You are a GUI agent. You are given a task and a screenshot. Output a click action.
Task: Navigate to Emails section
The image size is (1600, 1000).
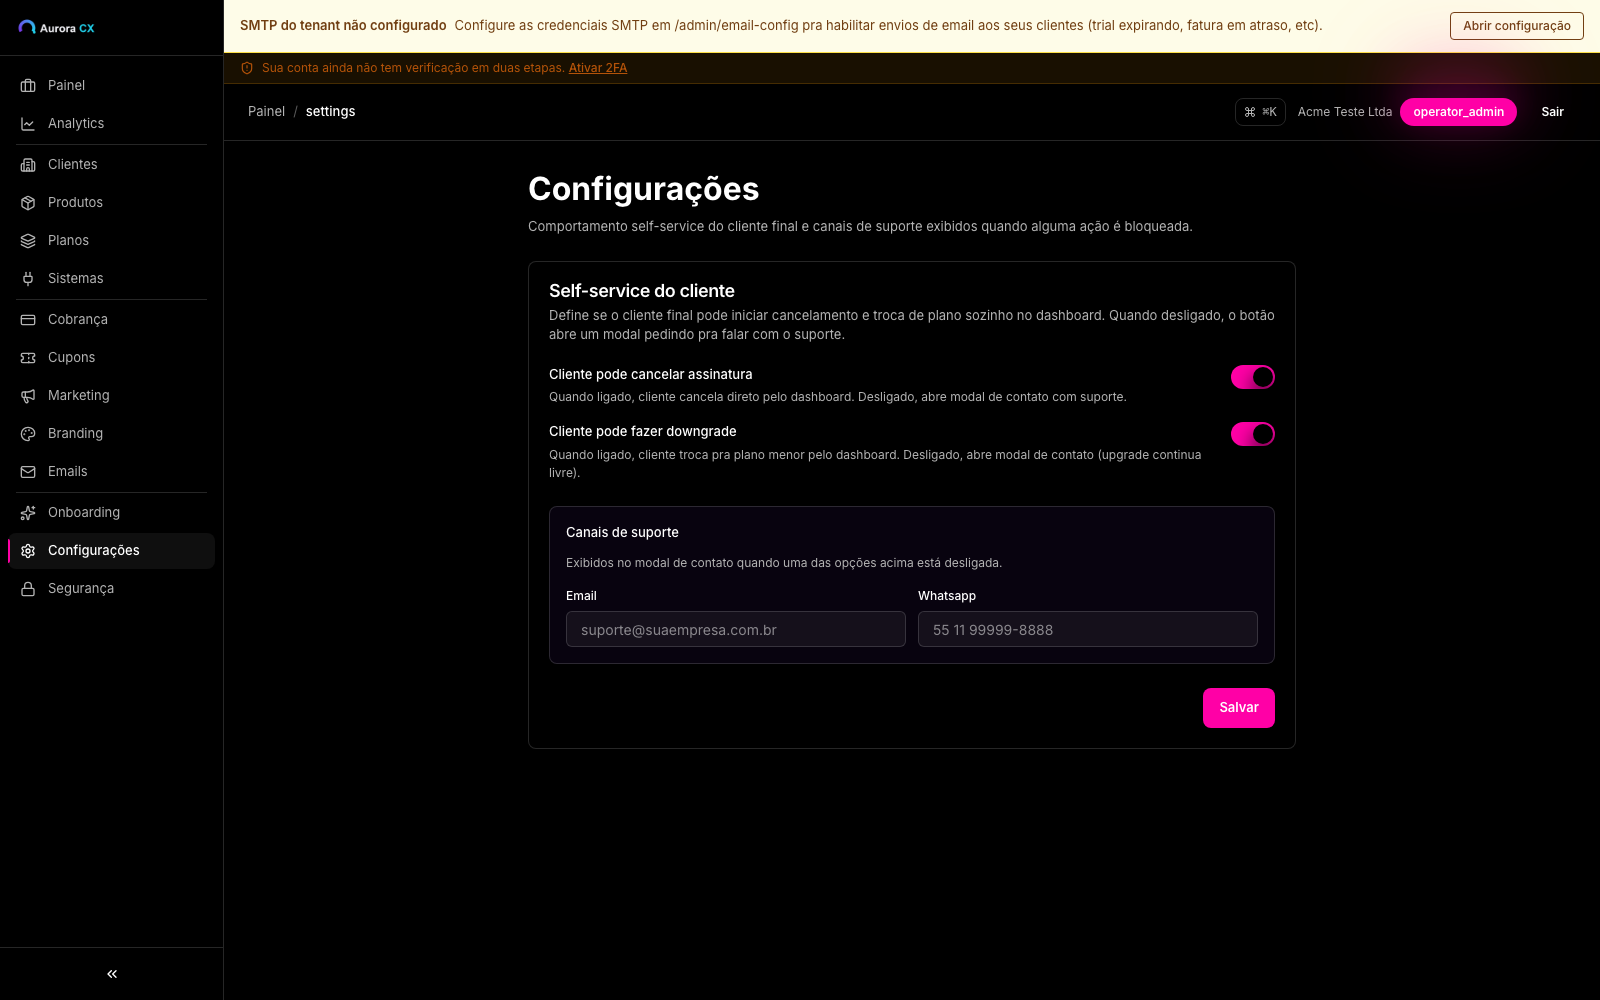point(111,472)
